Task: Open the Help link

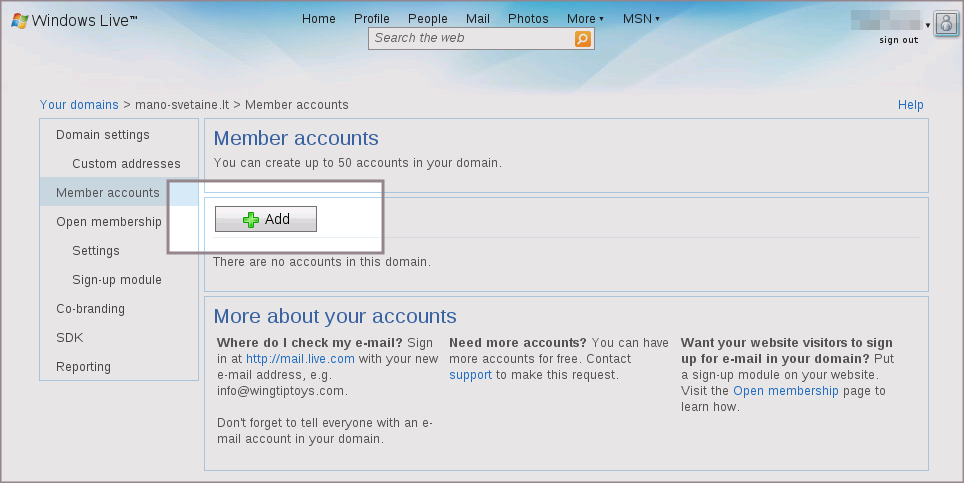Action: pyautogui.click(x=910, y=105)
